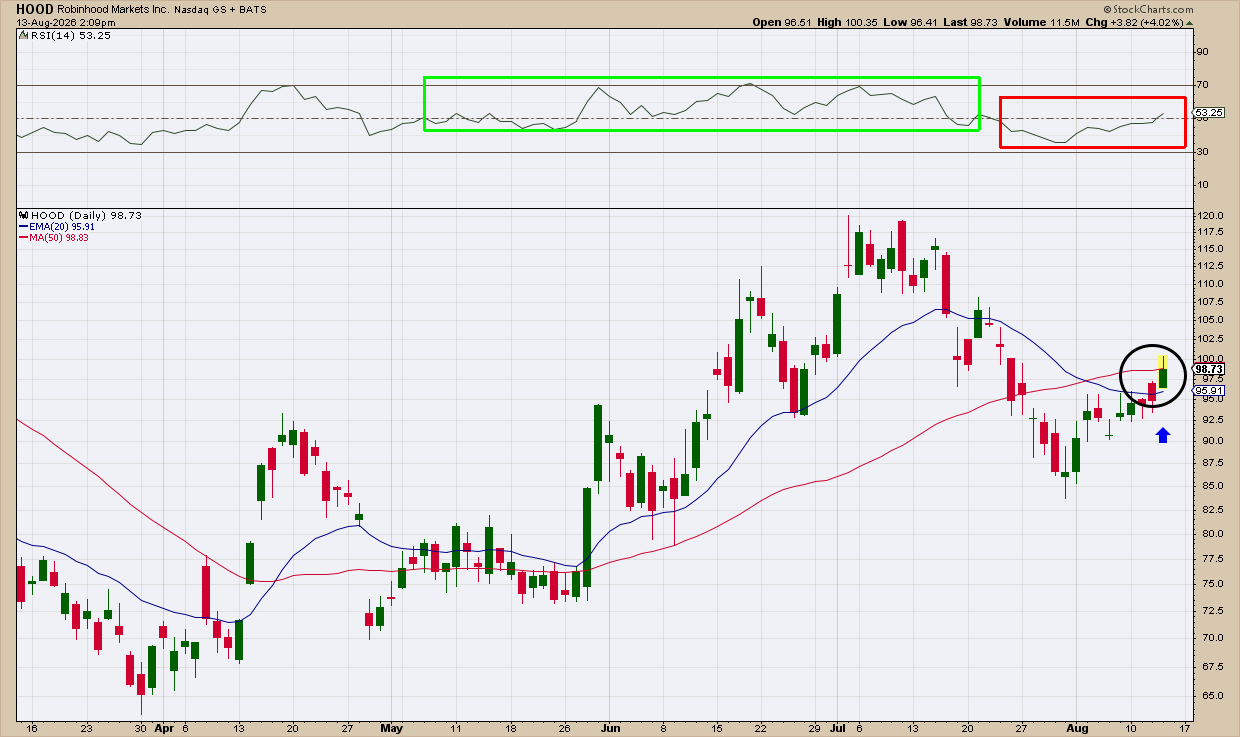Click the 107.5 price axis label
This screenshot has height=737, width=1240.
coord(1210,302)
